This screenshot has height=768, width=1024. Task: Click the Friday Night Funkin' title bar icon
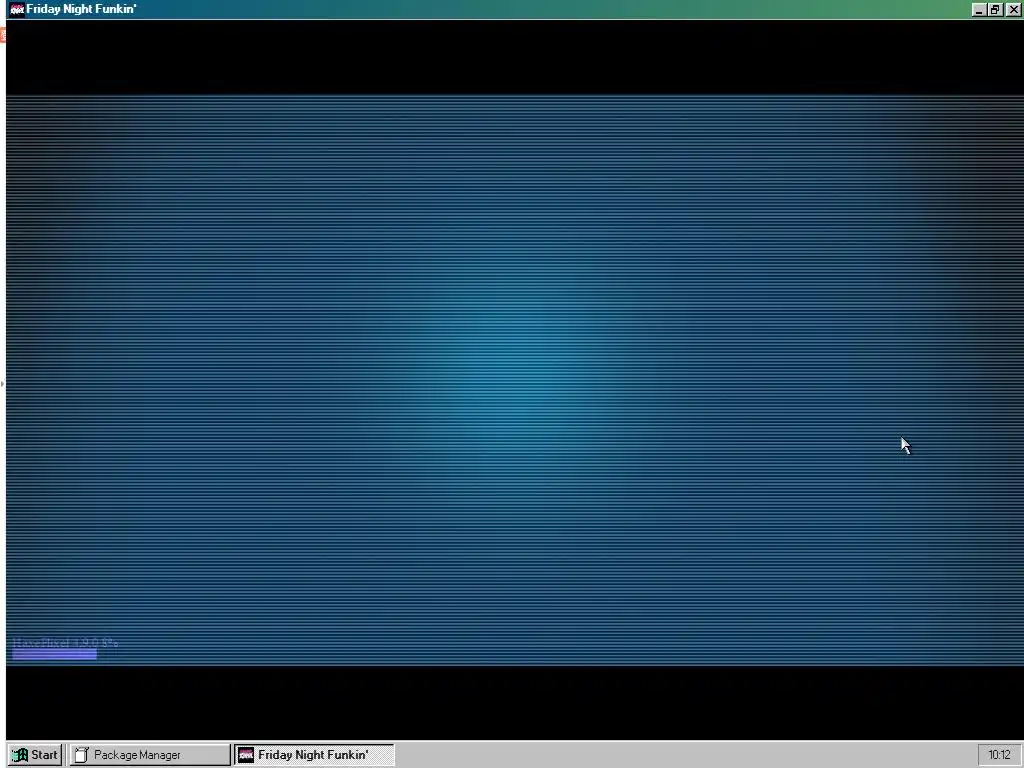point(17,9)
